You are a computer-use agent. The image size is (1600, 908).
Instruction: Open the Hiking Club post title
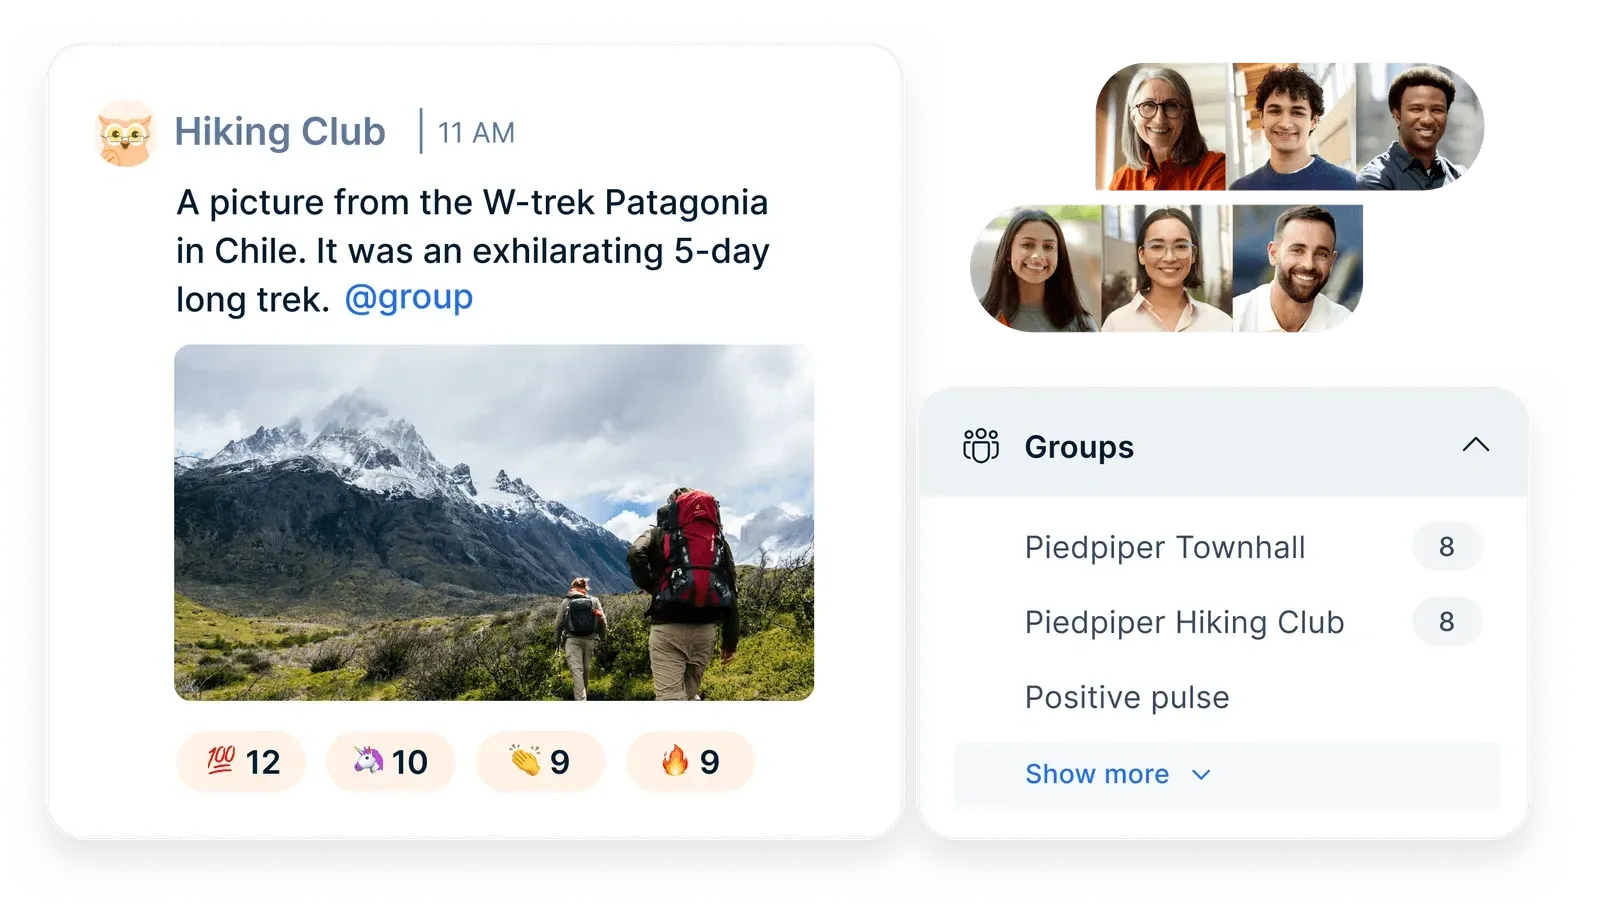pos(280,132)
